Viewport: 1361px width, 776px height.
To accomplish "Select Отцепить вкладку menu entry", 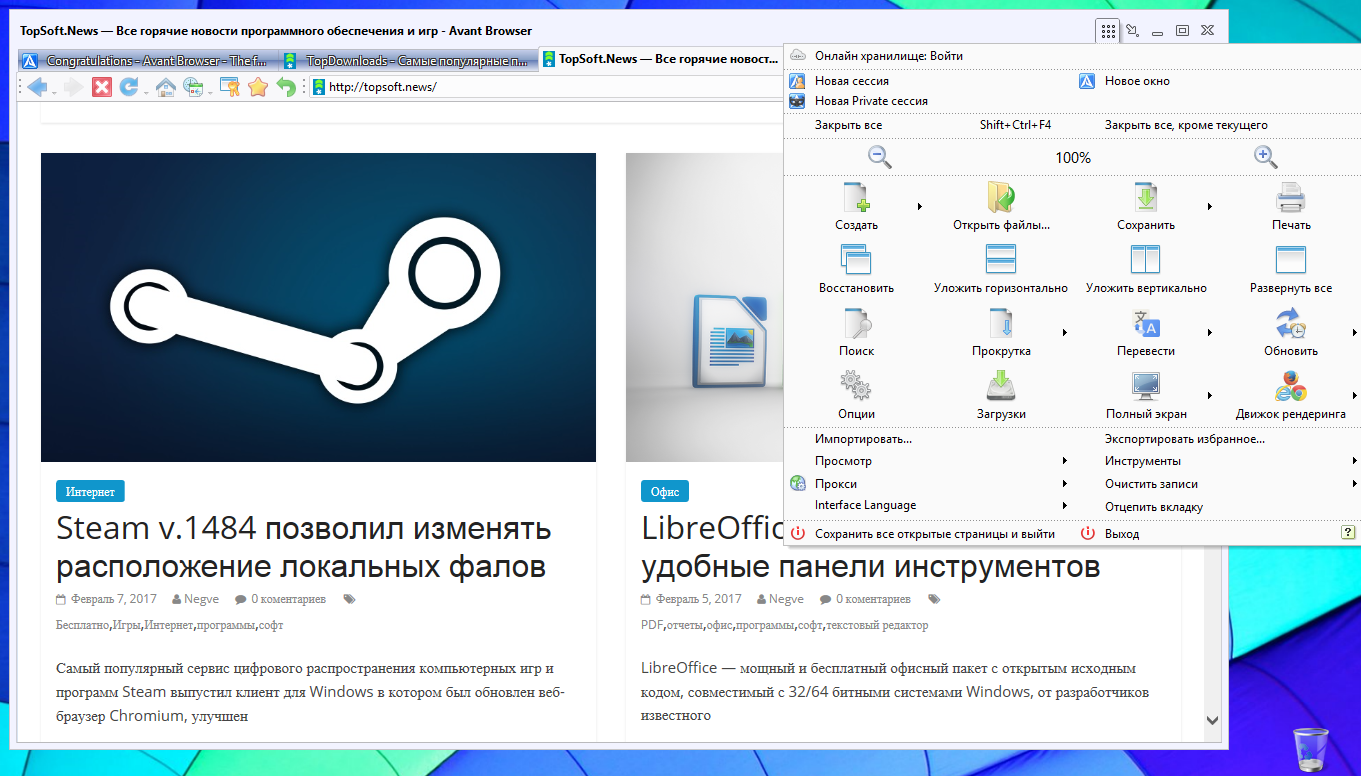I will [1154, 507].
